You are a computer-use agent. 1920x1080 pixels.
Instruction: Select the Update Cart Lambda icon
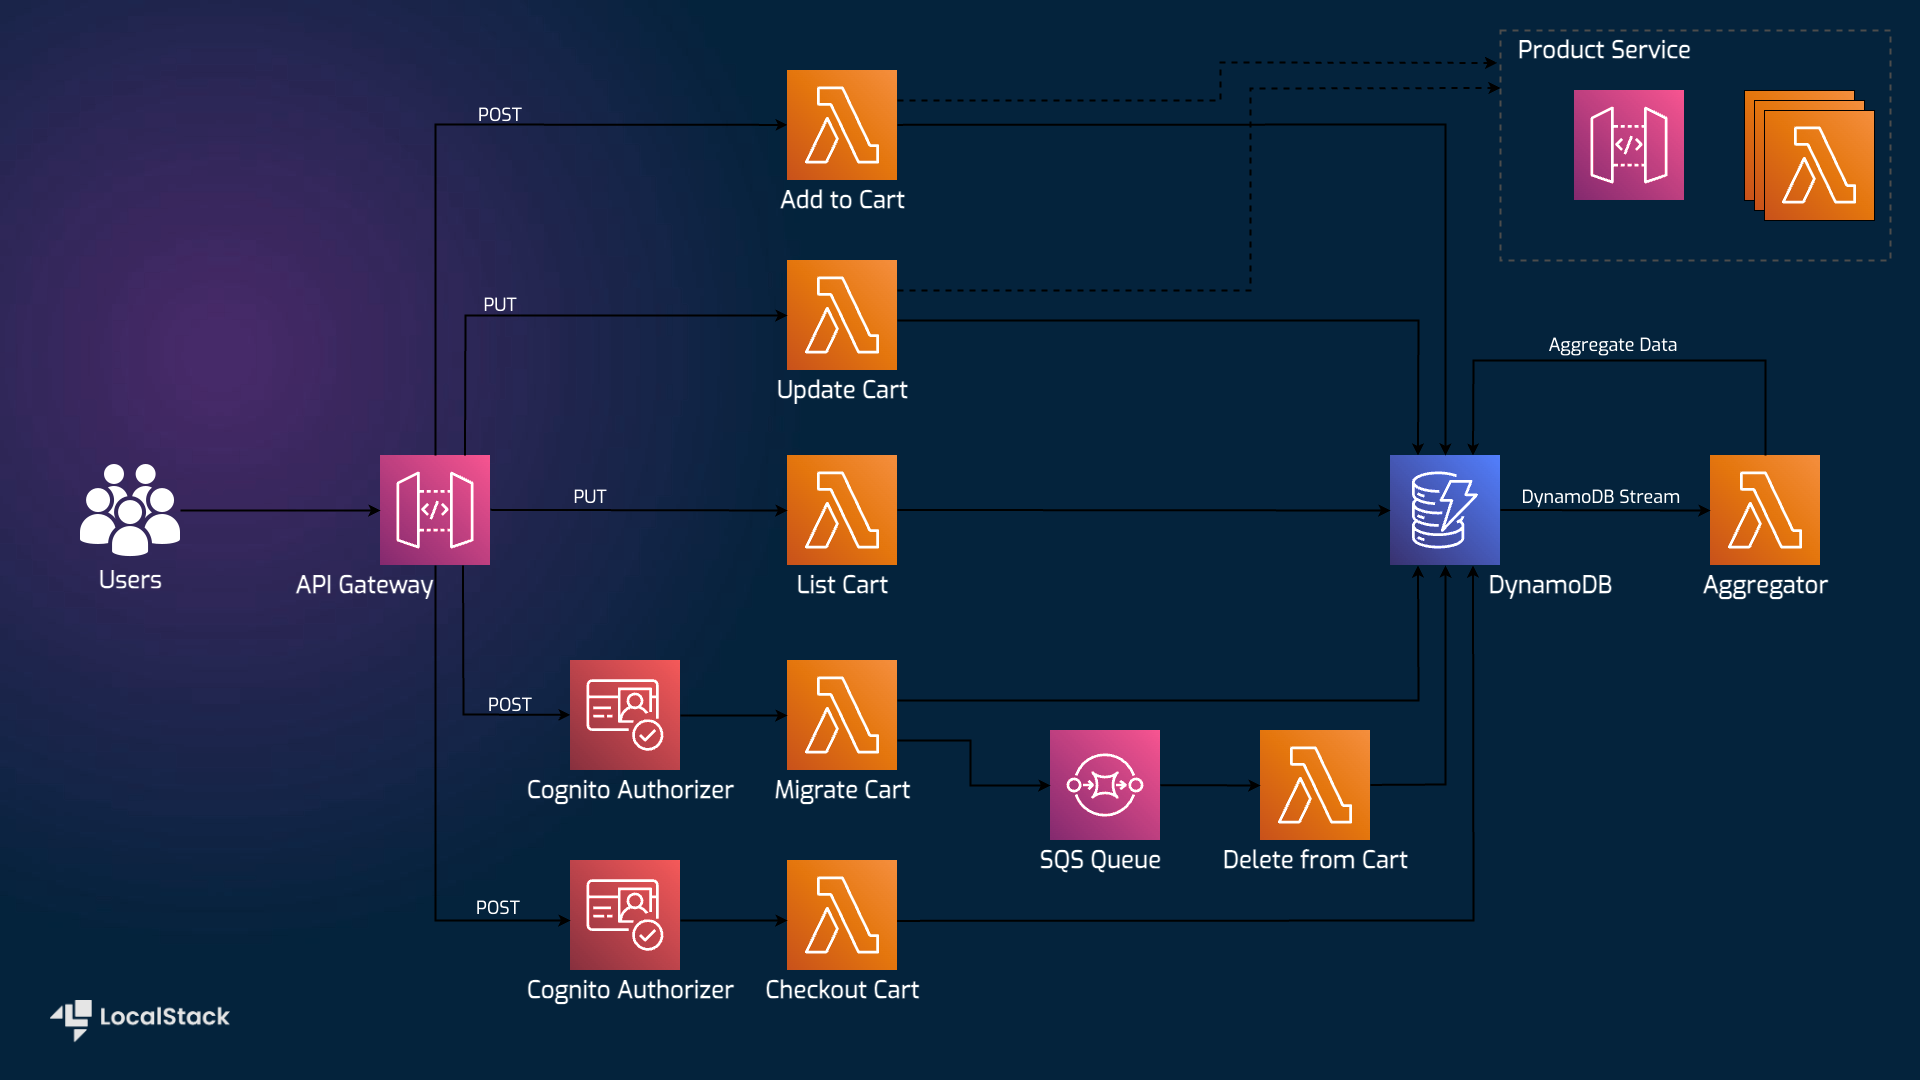841,315
